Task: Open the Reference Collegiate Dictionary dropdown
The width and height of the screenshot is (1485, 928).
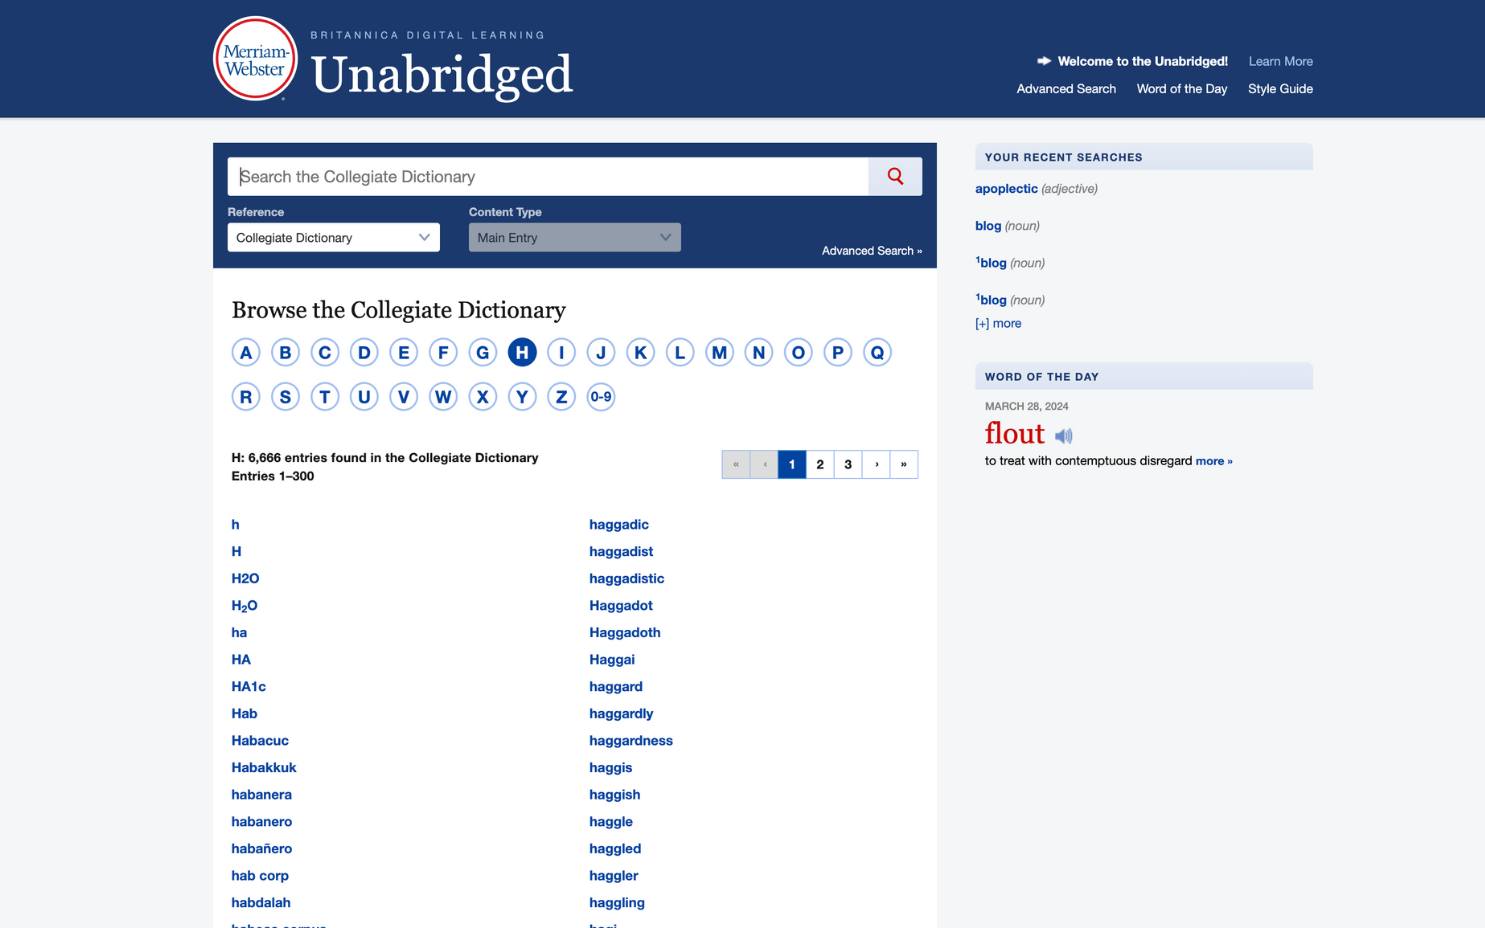Action: coord(333,238)
